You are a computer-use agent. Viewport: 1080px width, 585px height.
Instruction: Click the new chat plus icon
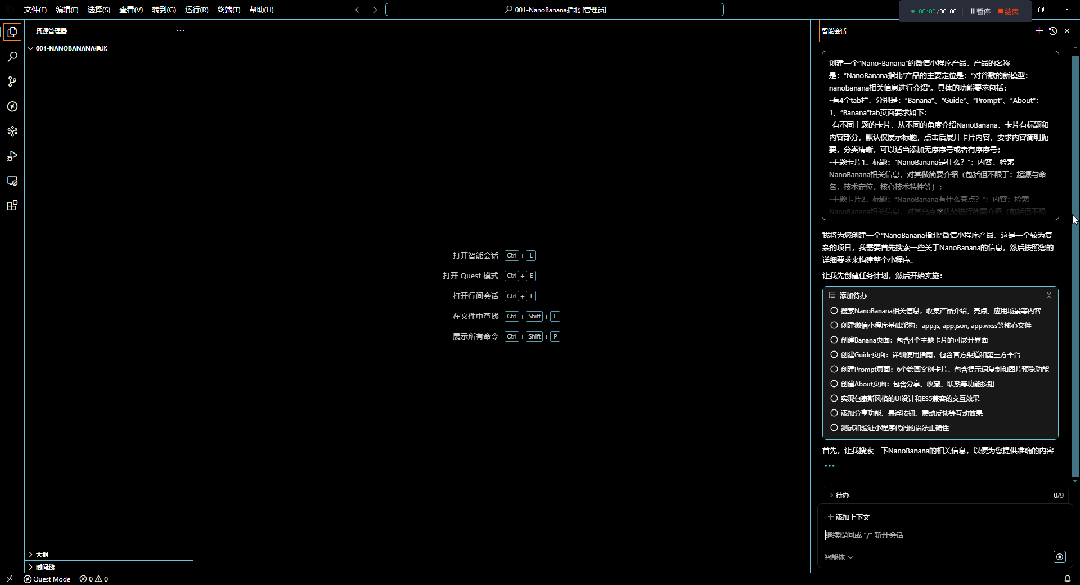[x=1040, y=31]
